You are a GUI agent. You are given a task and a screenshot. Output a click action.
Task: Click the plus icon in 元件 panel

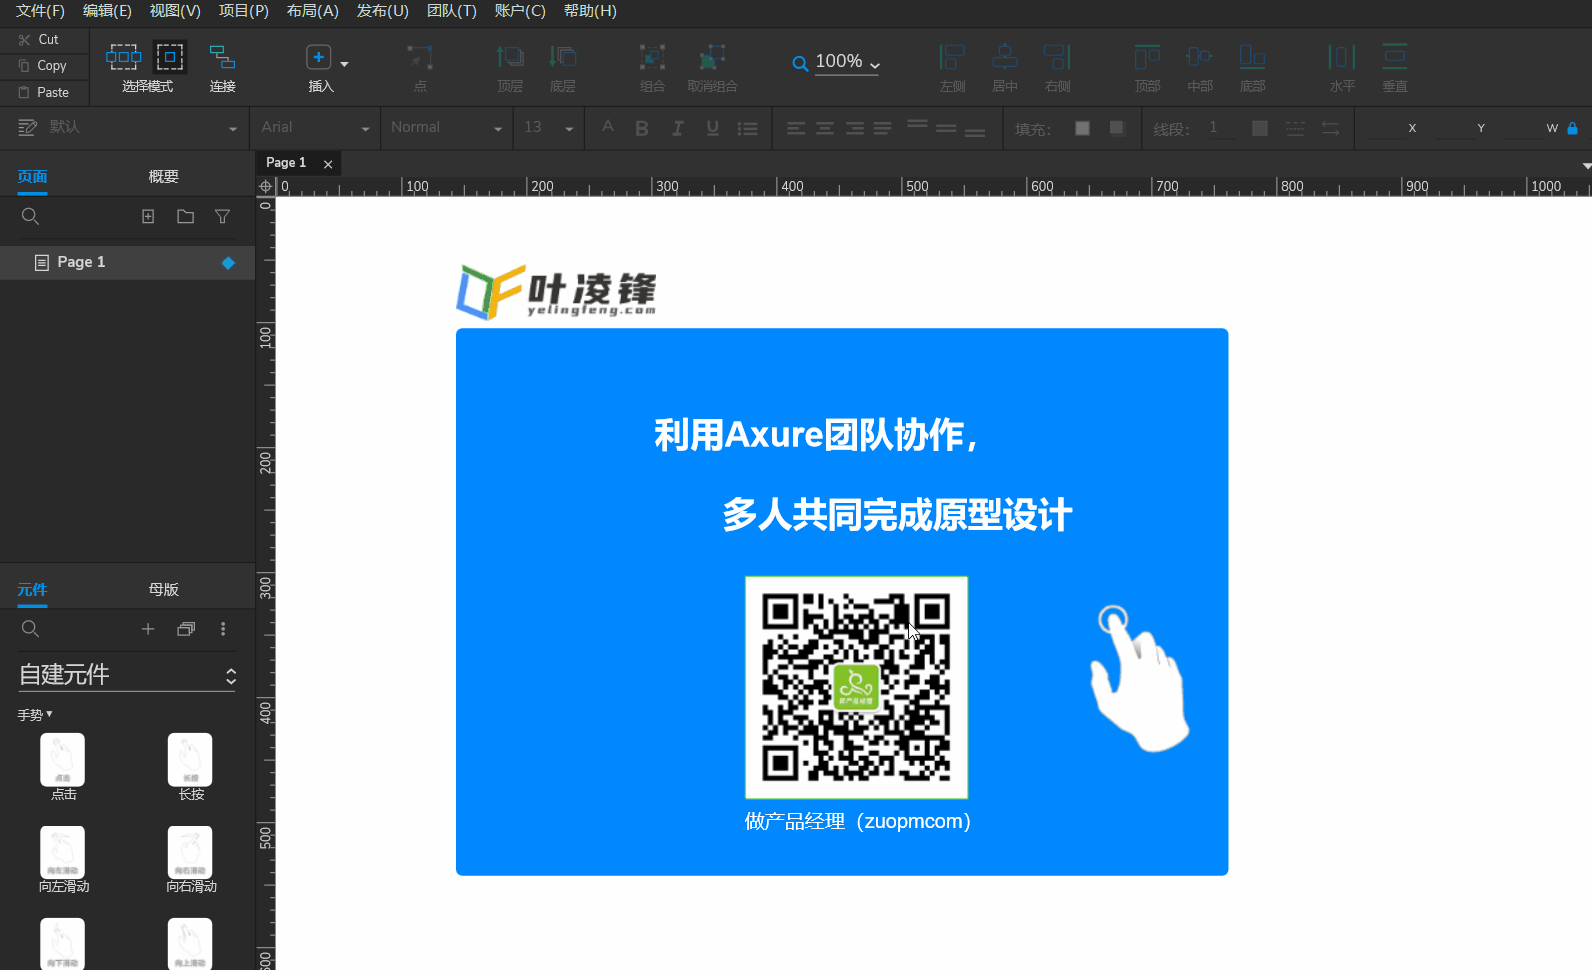[148, 628]
